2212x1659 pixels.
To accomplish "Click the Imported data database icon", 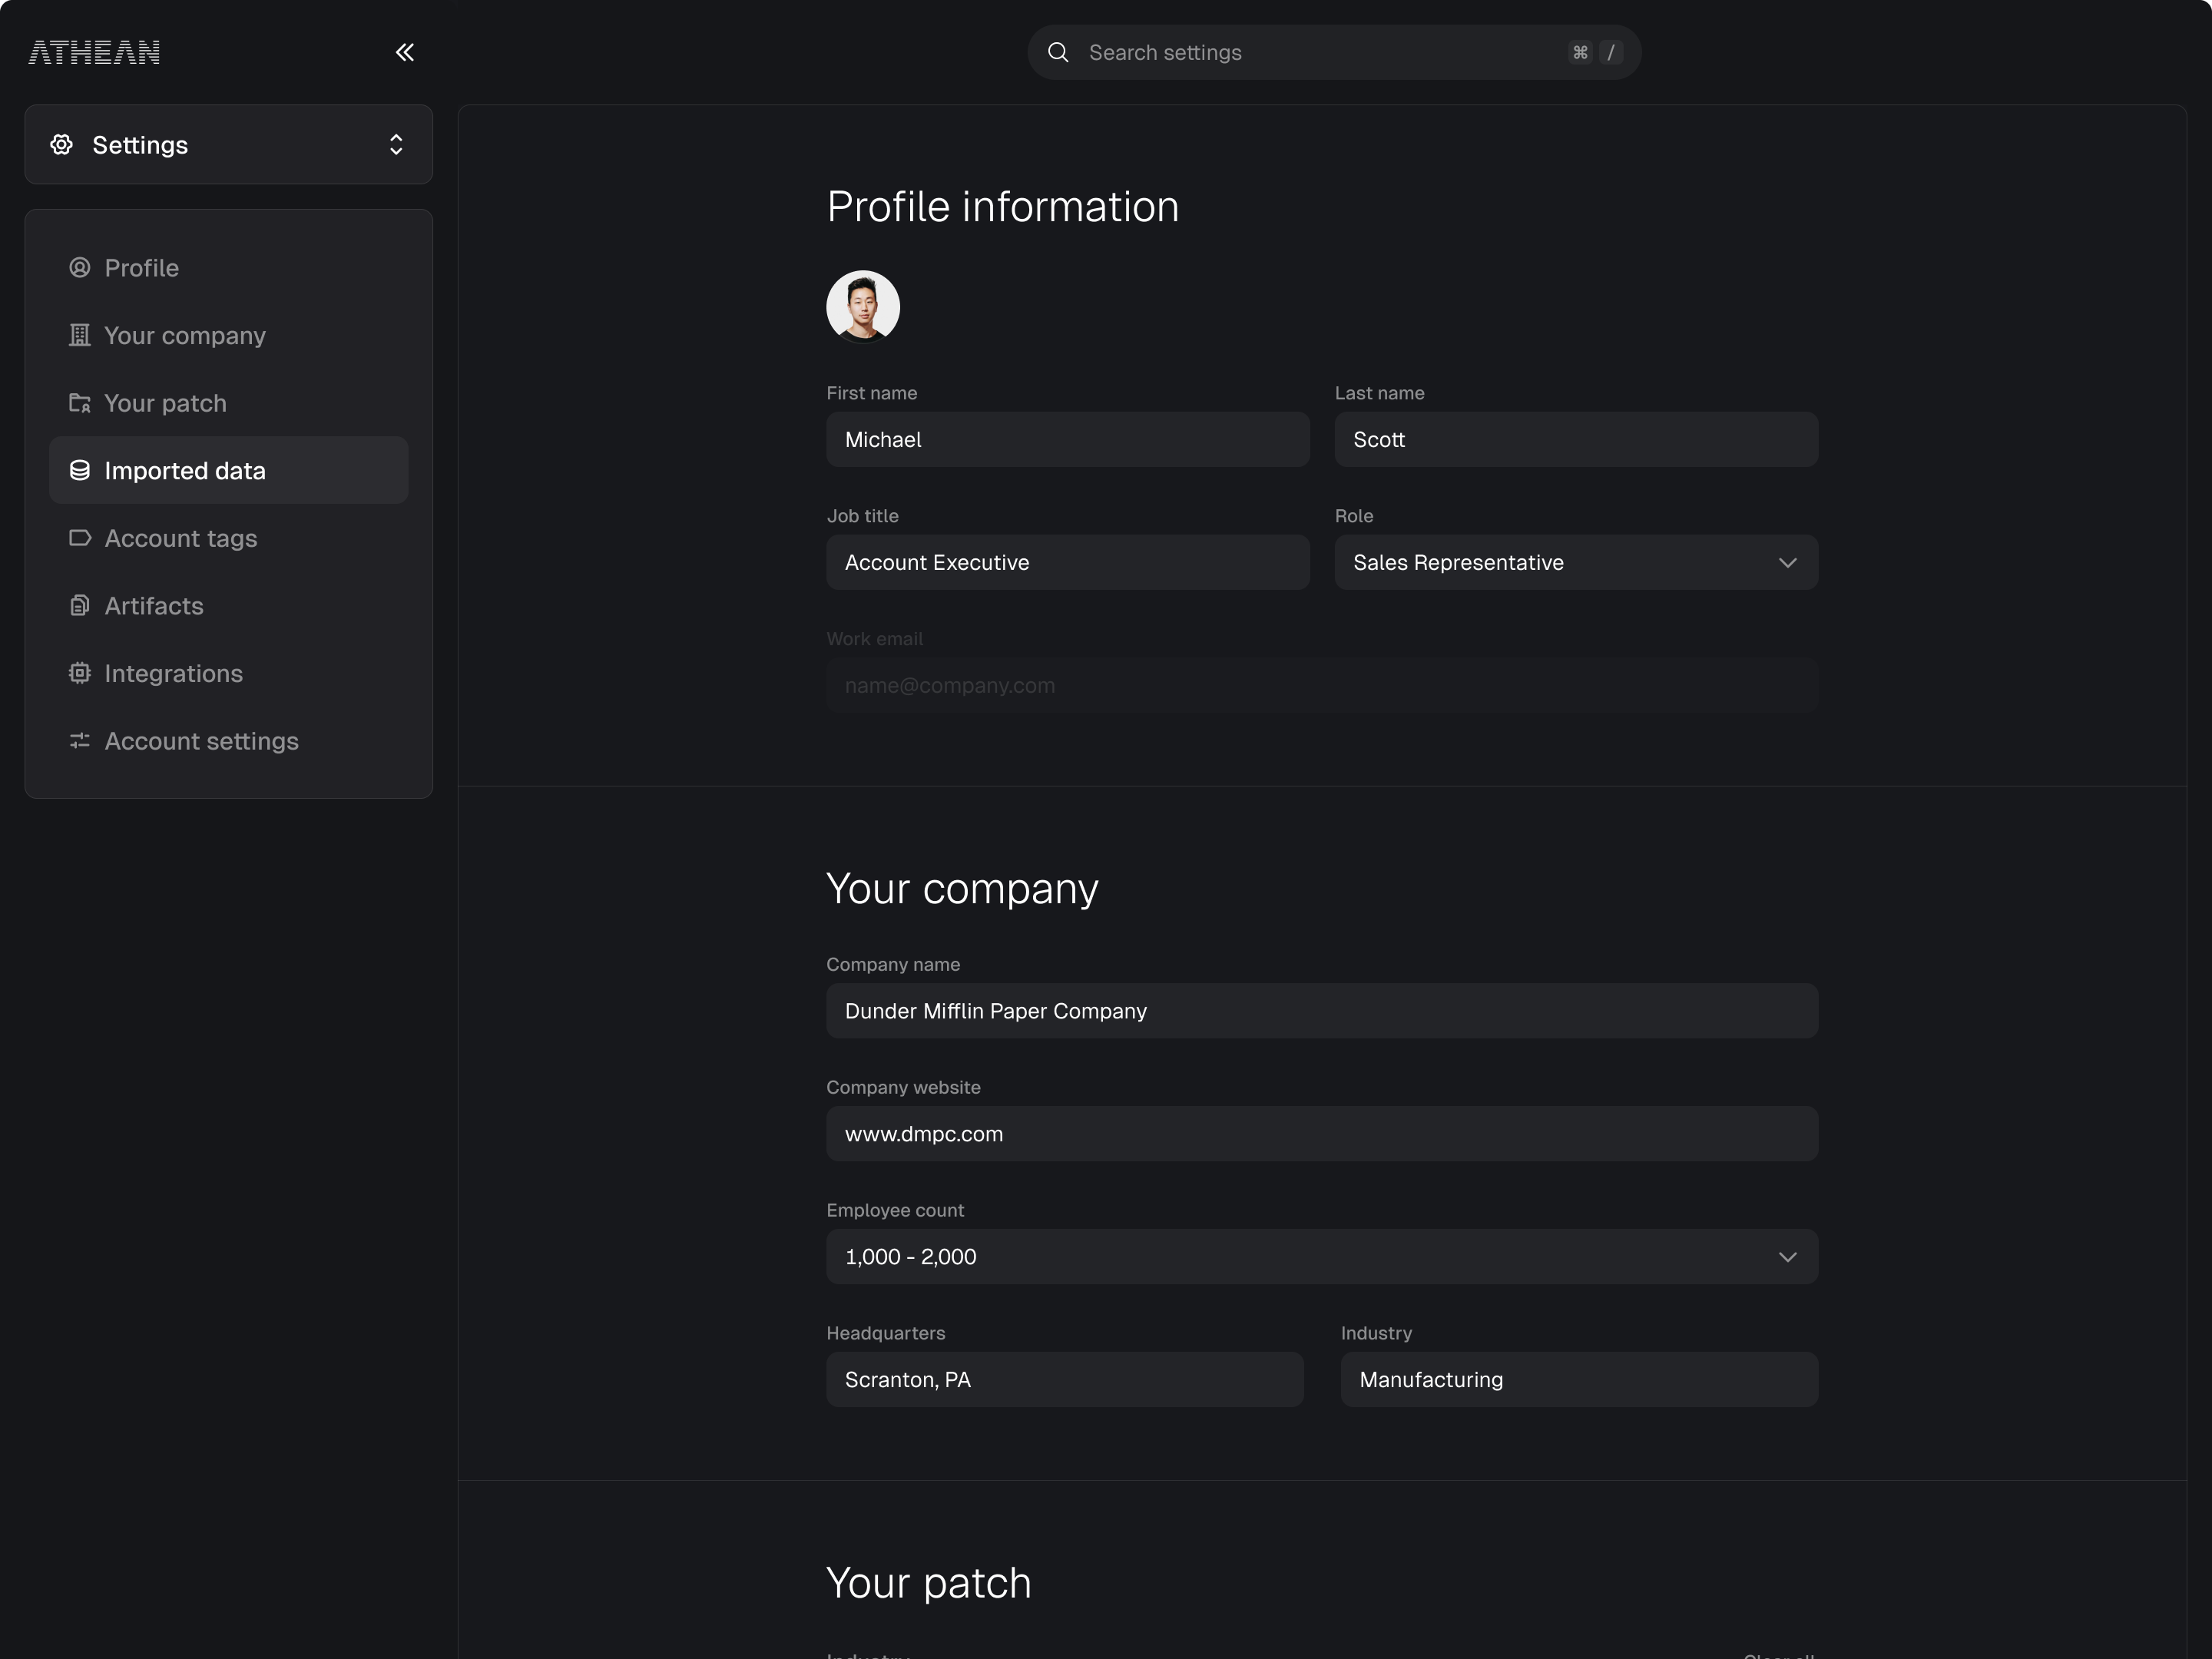I will [80, 470].
